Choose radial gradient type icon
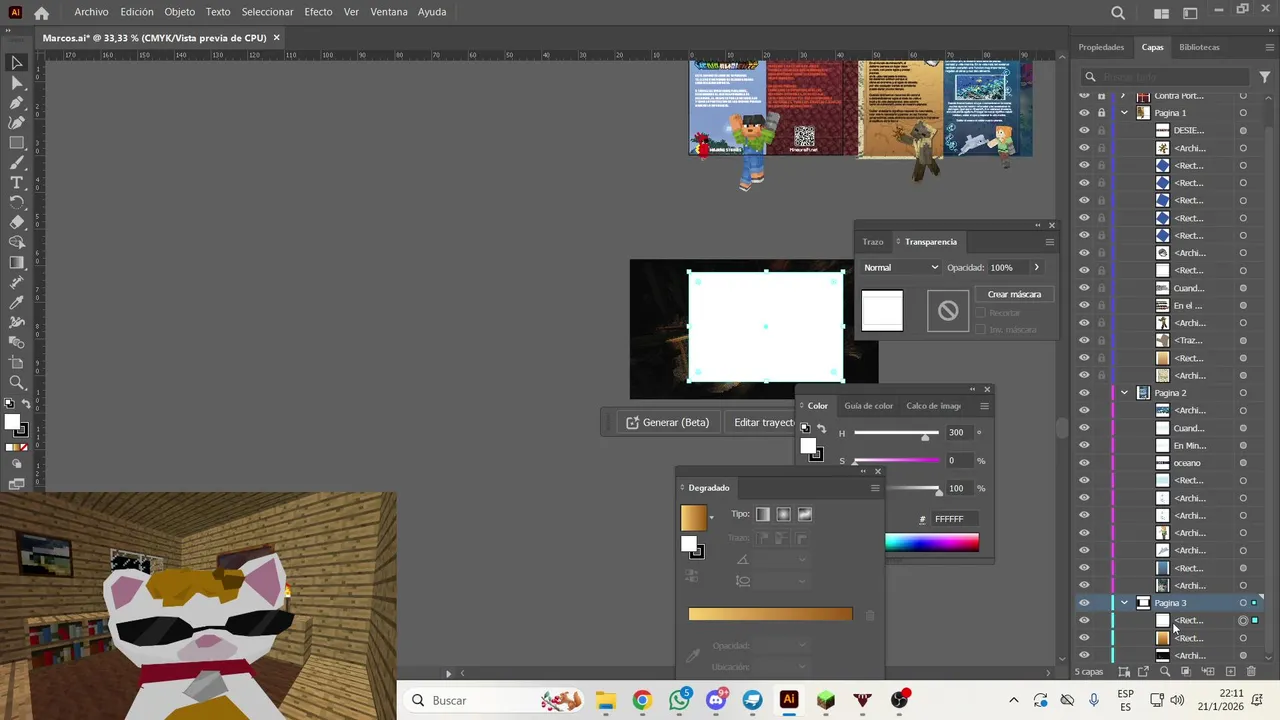Image resolution: width=1280 pixels, height=720 pixels. click(x=784, y=514)
